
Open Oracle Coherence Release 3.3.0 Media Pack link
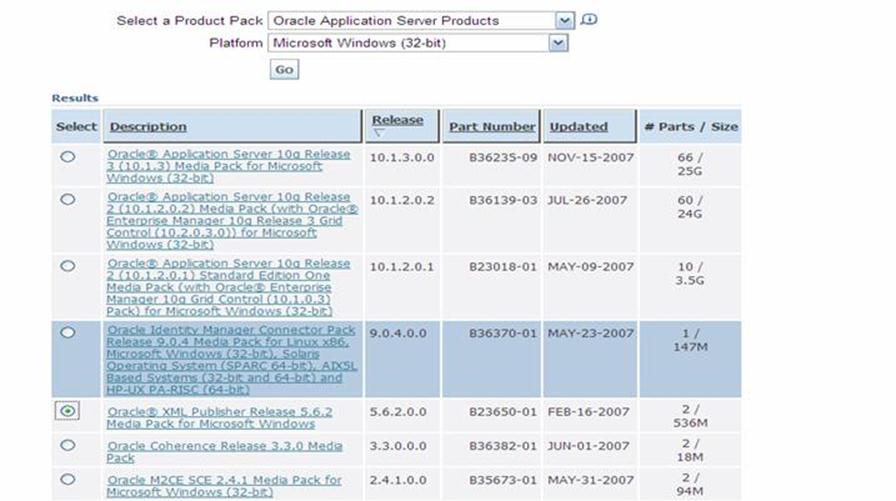tap(225, 452)
